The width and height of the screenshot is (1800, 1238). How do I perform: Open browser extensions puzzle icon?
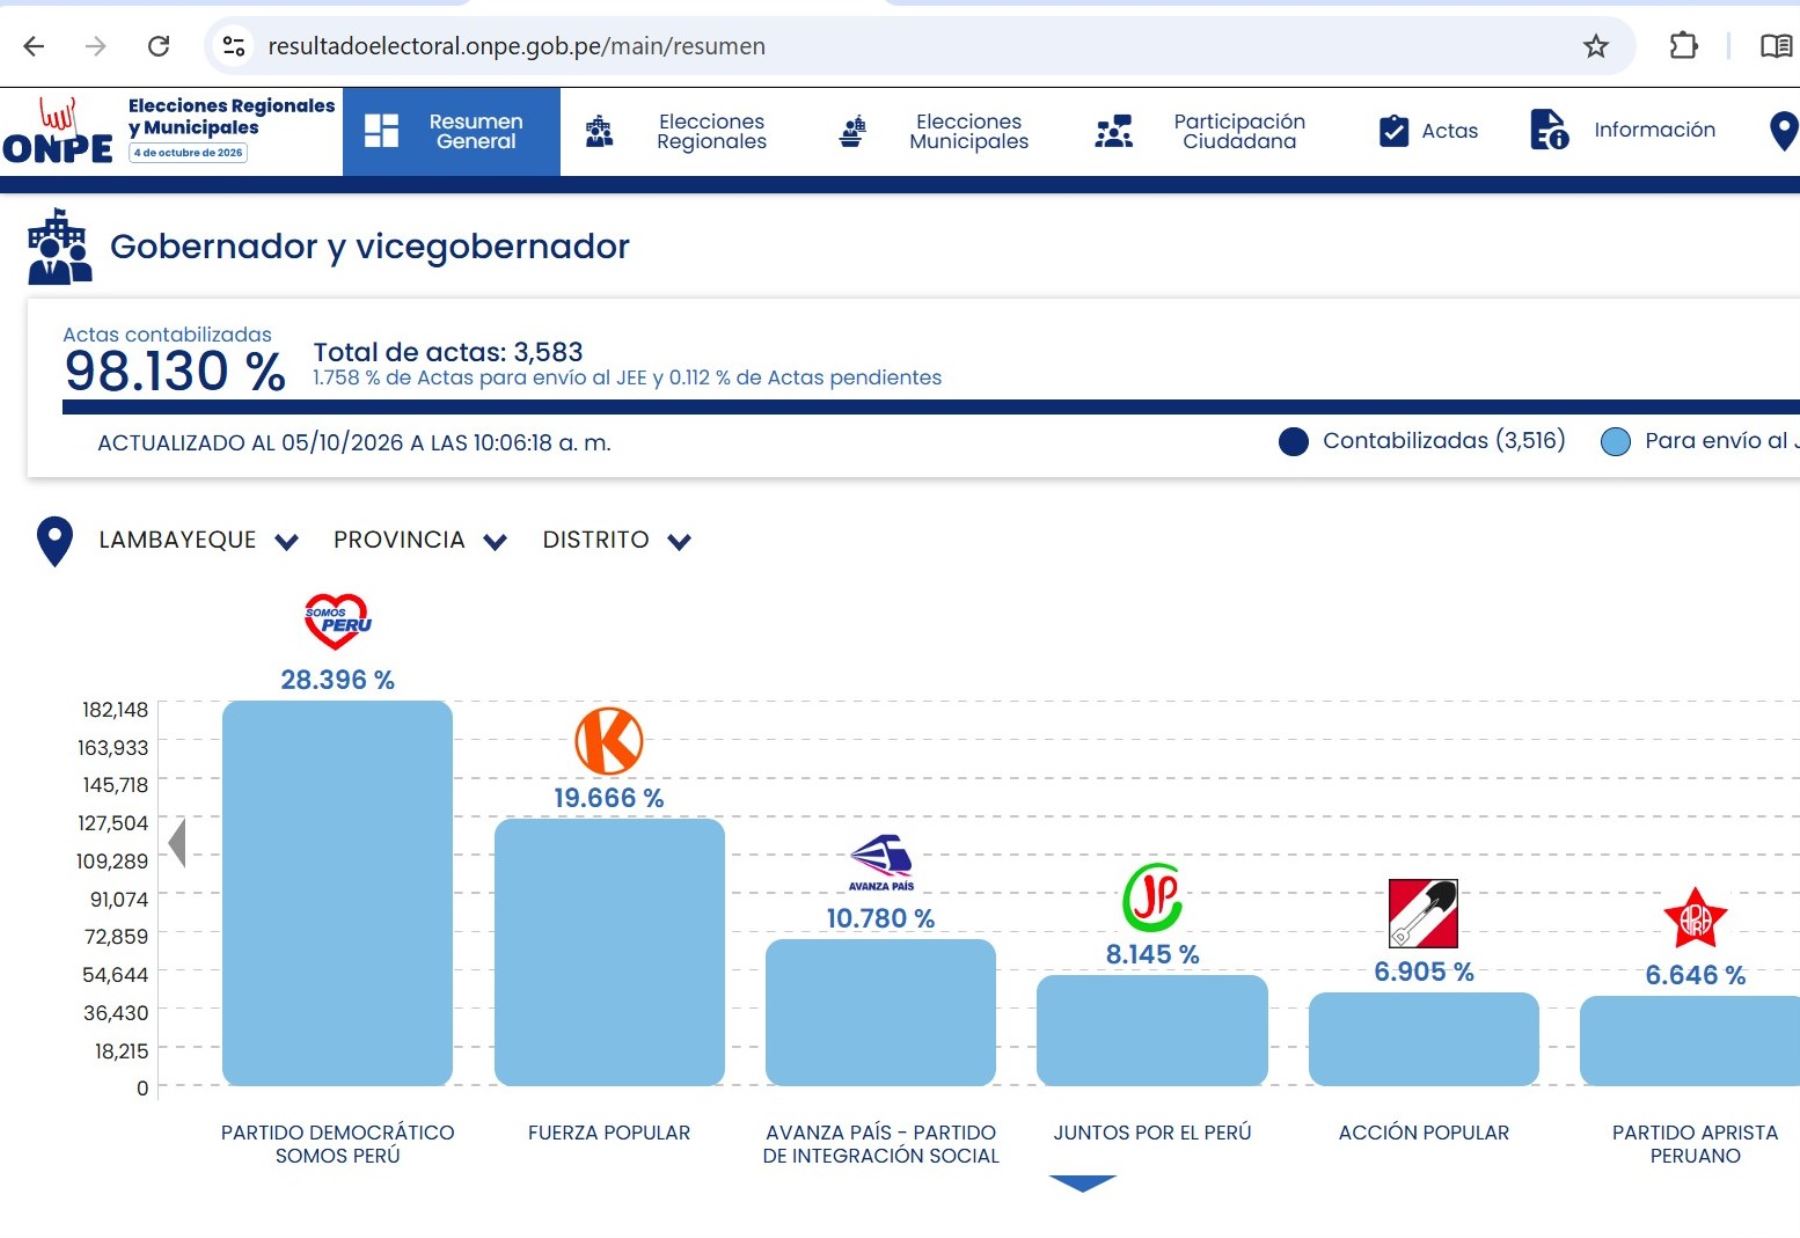click(1684, 46)
